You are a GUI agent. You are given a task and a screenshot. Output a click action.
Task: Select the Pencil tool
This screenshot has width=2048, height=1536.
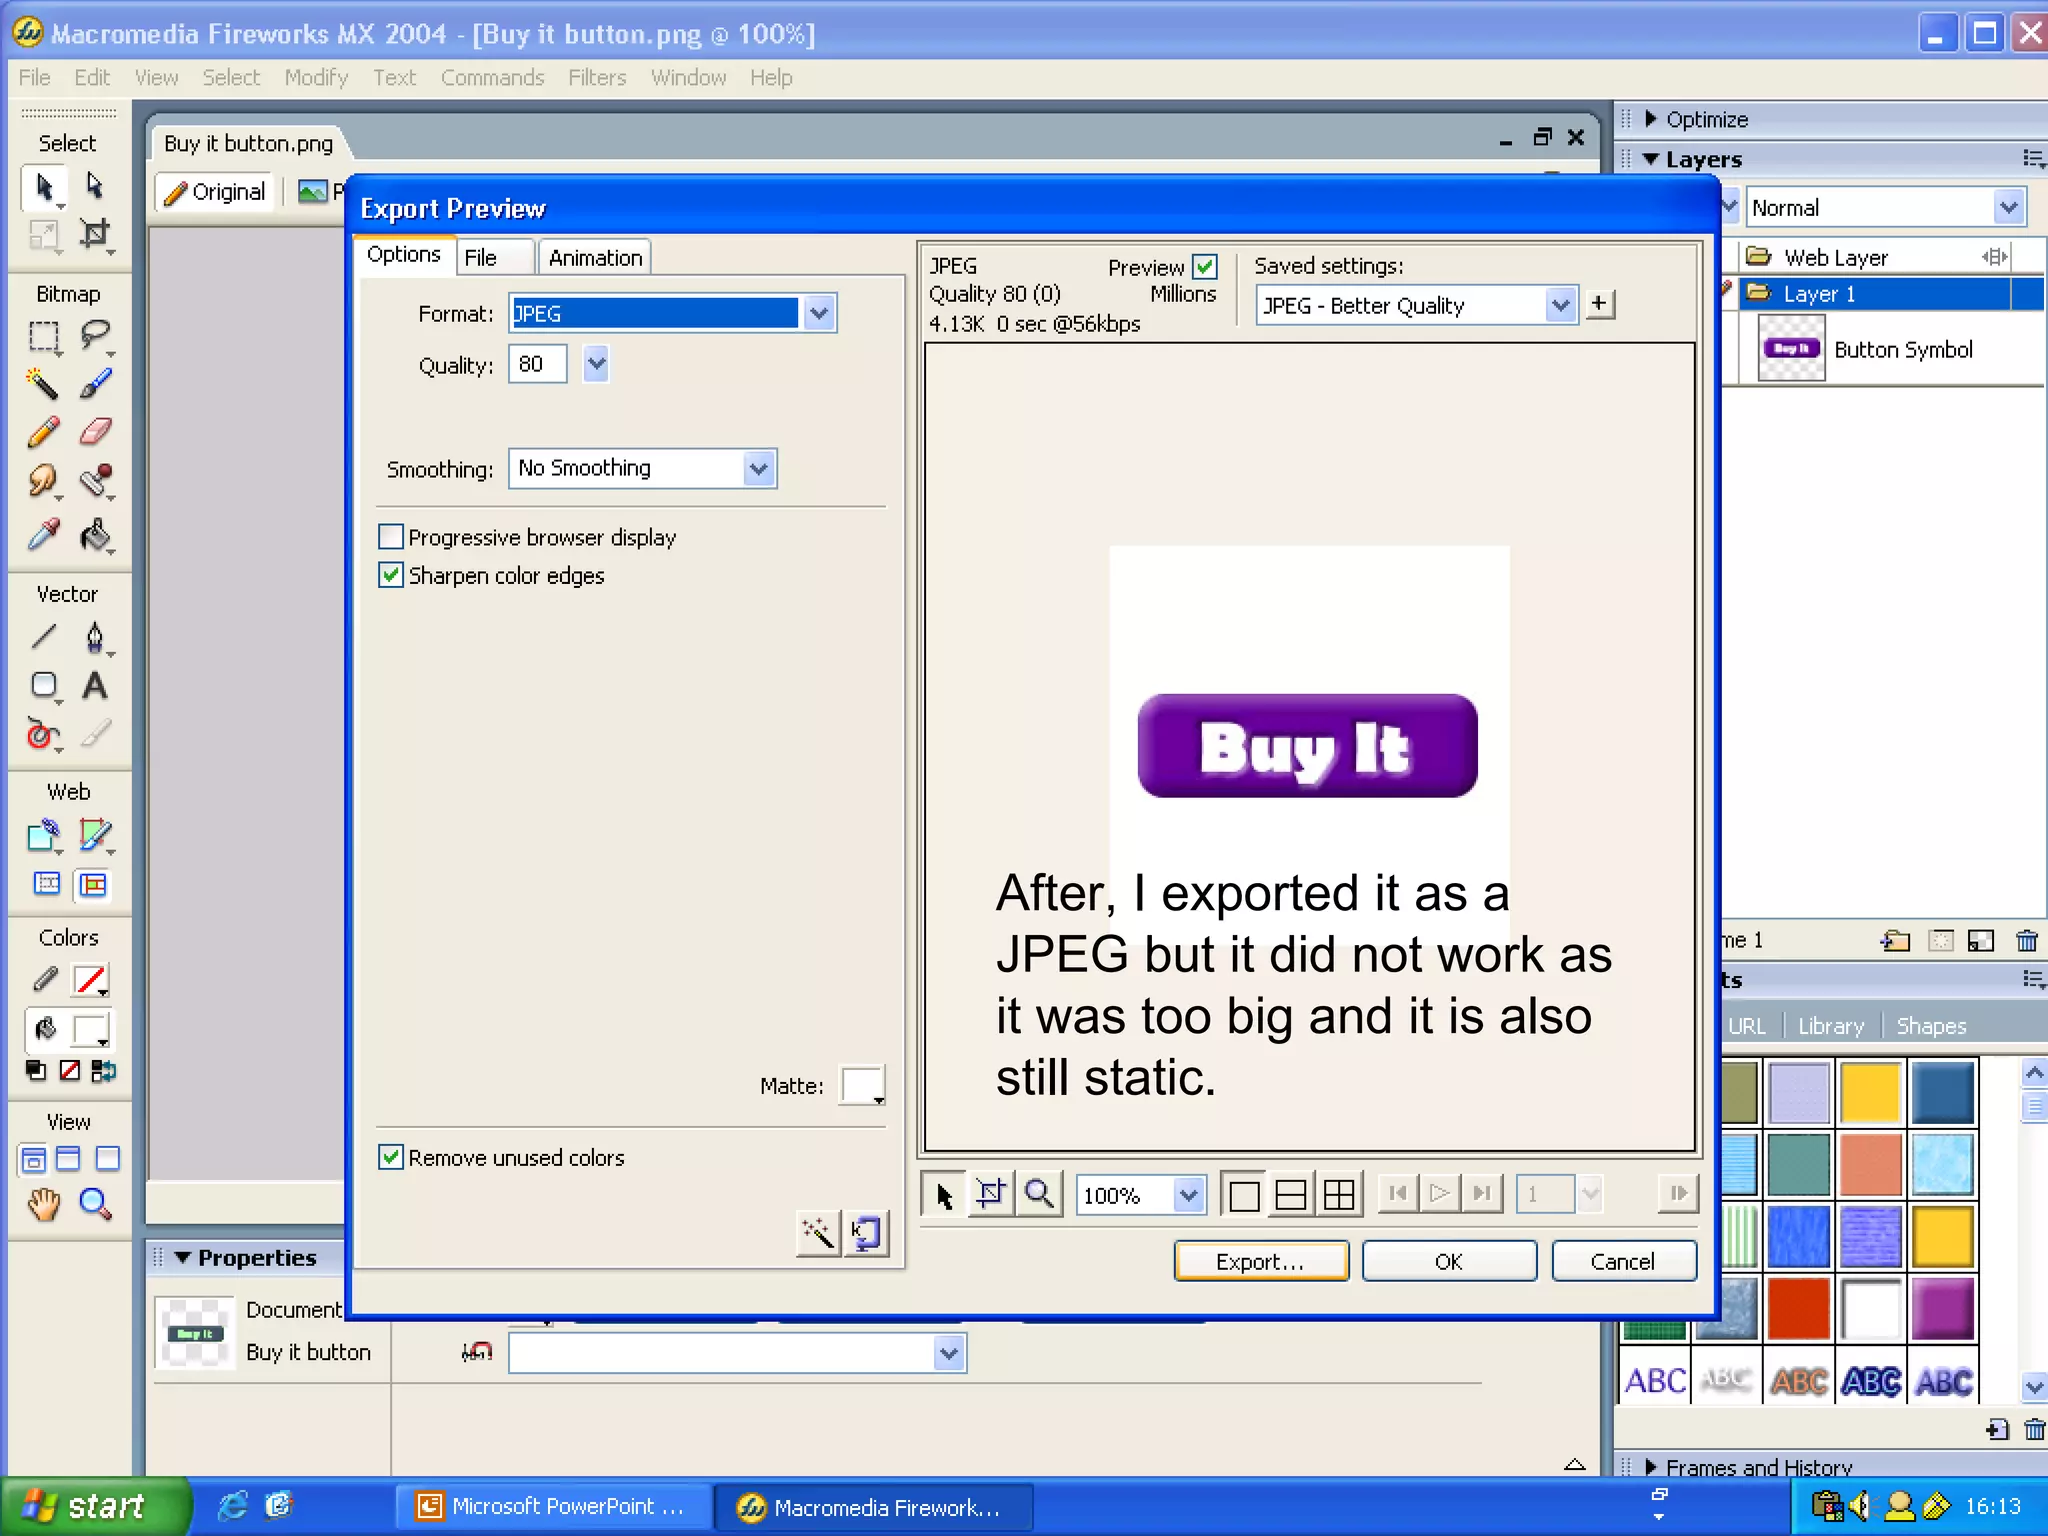point(42,432)
